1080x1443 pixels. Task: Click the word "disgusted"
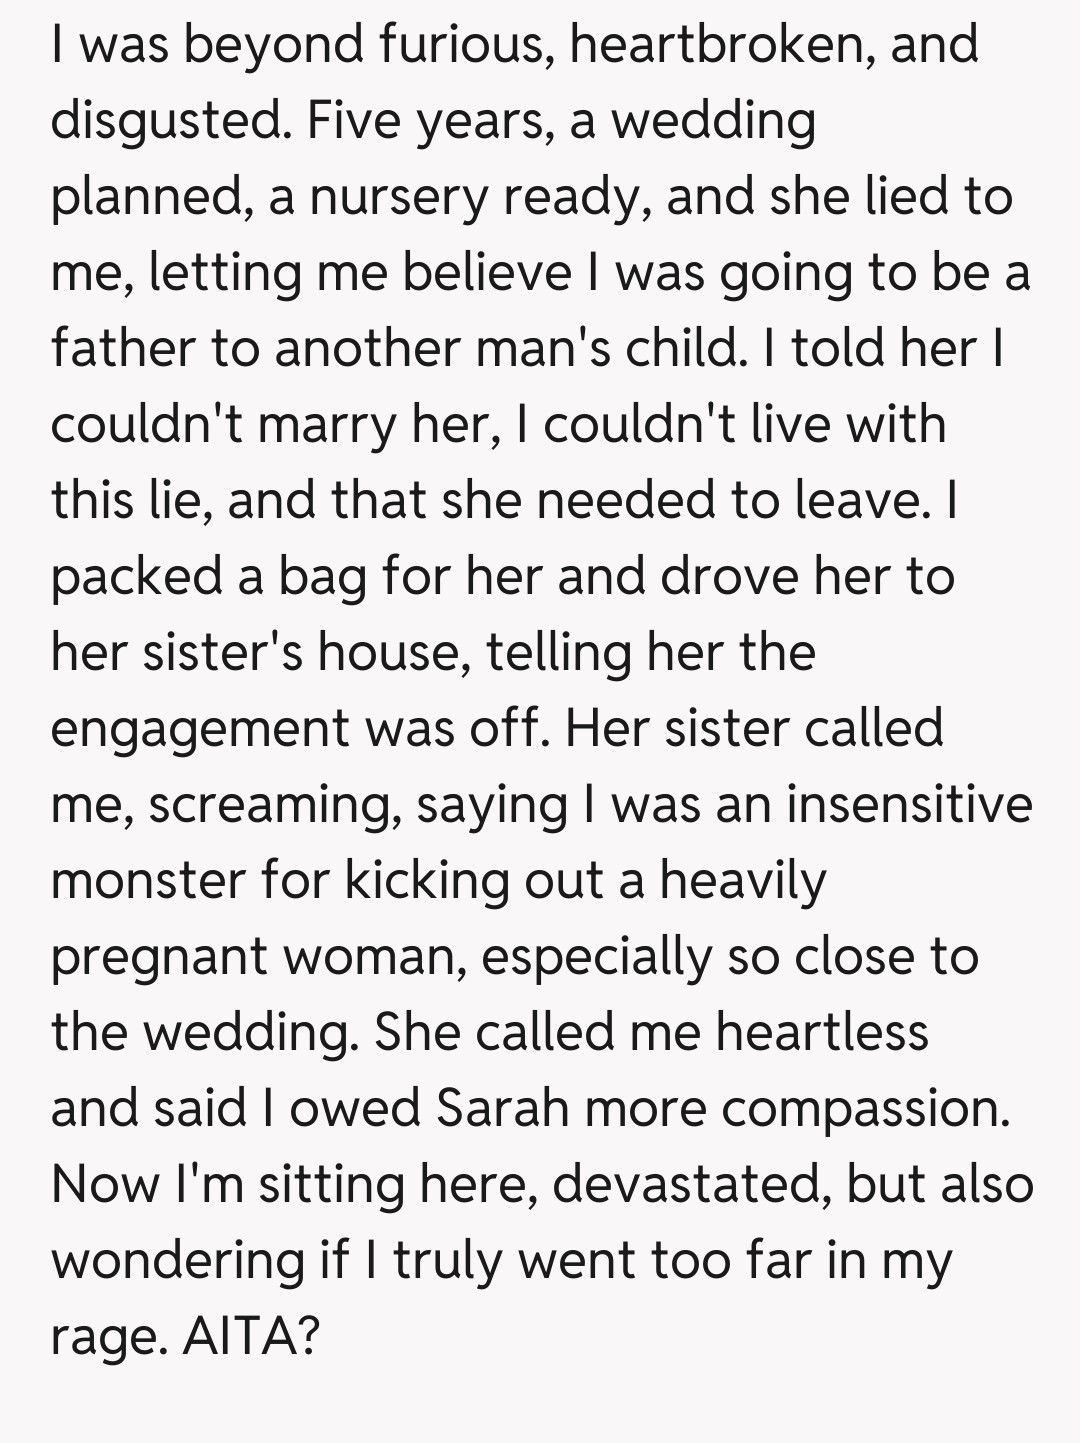click(x=170, y=121)
